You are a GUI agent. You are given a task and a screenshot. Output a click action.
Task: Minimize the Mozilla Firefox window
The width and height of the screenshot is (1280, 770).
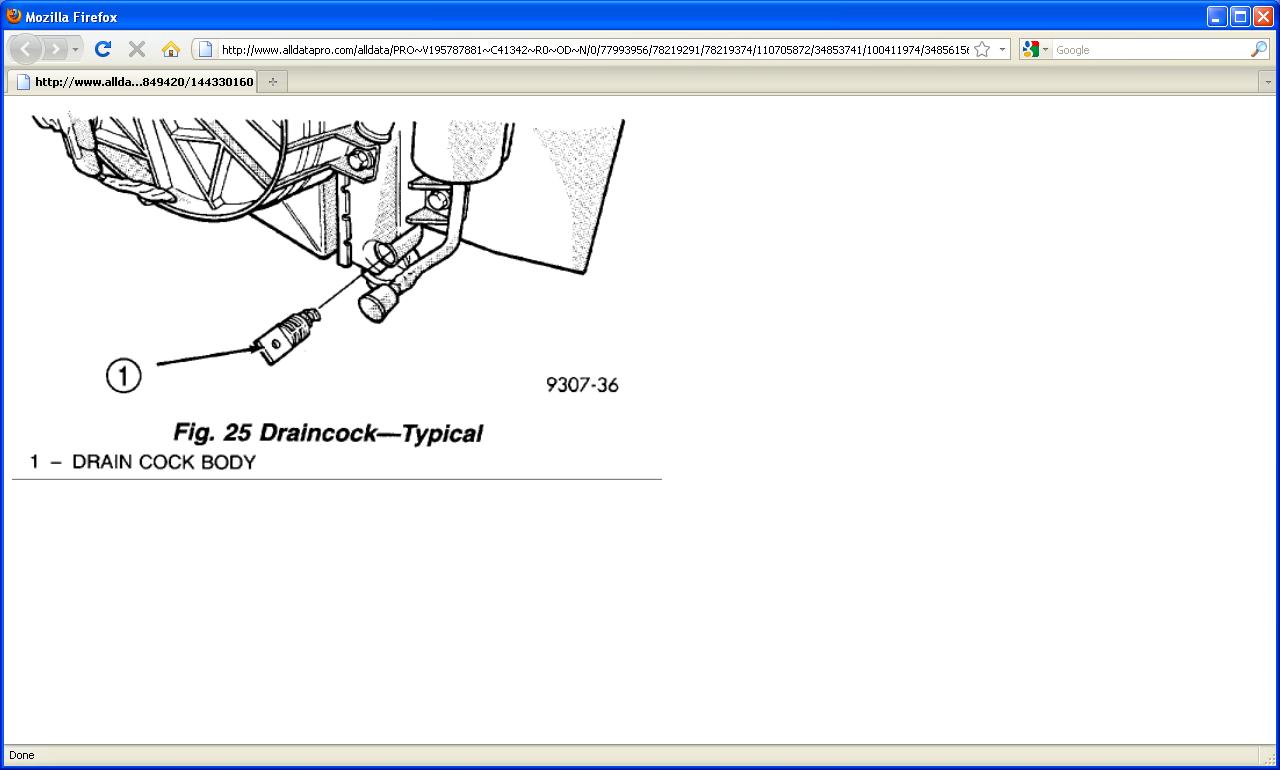coord(1217,16)
